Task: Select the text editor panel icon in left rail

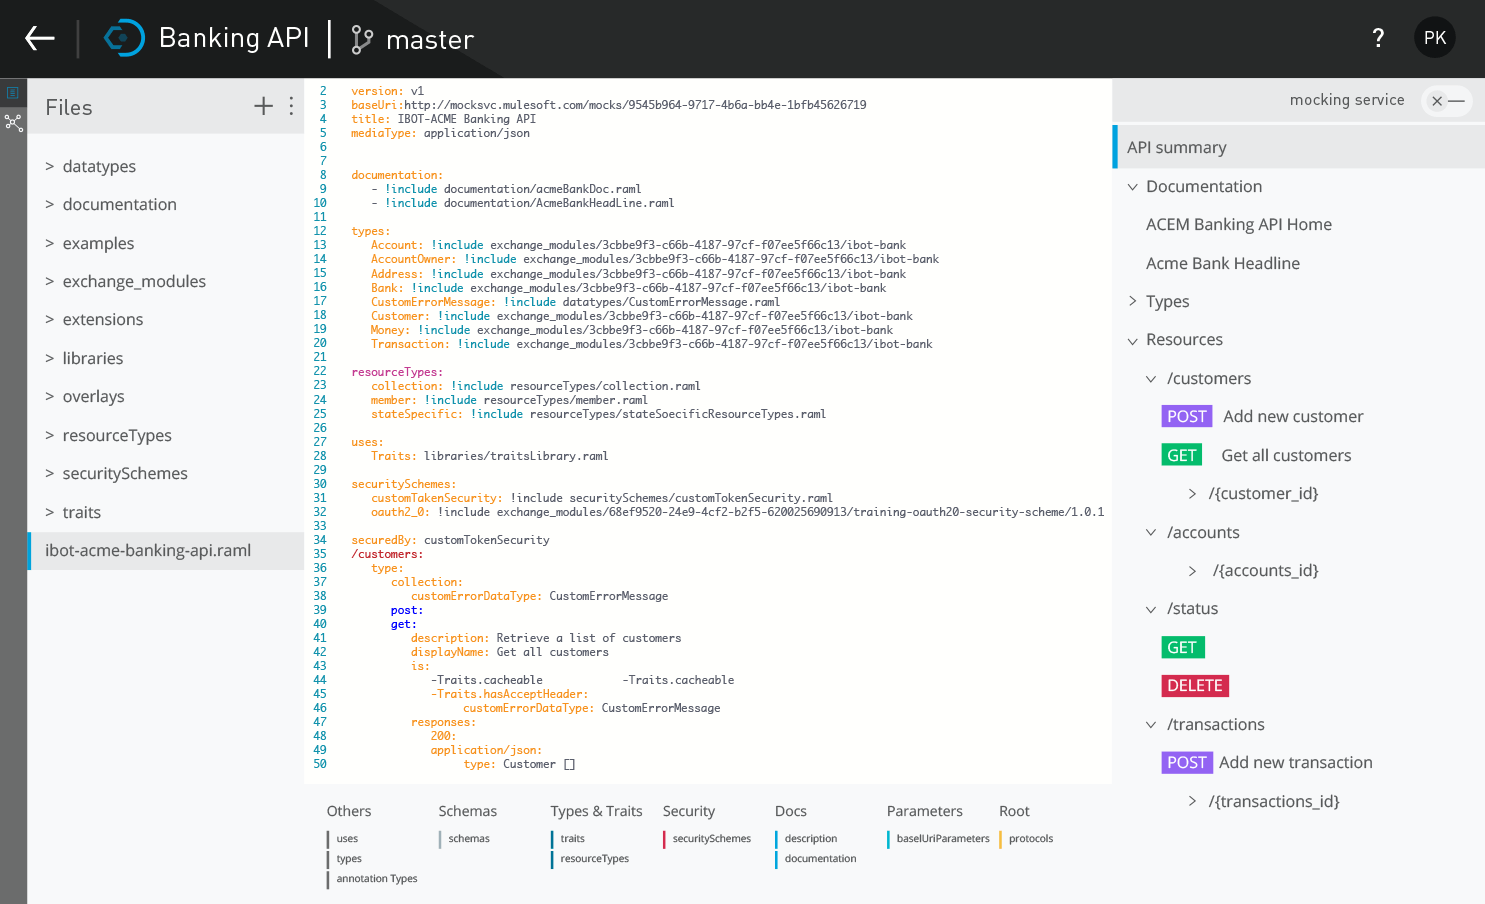Action: pyautogui.click(x=13, y=92)
